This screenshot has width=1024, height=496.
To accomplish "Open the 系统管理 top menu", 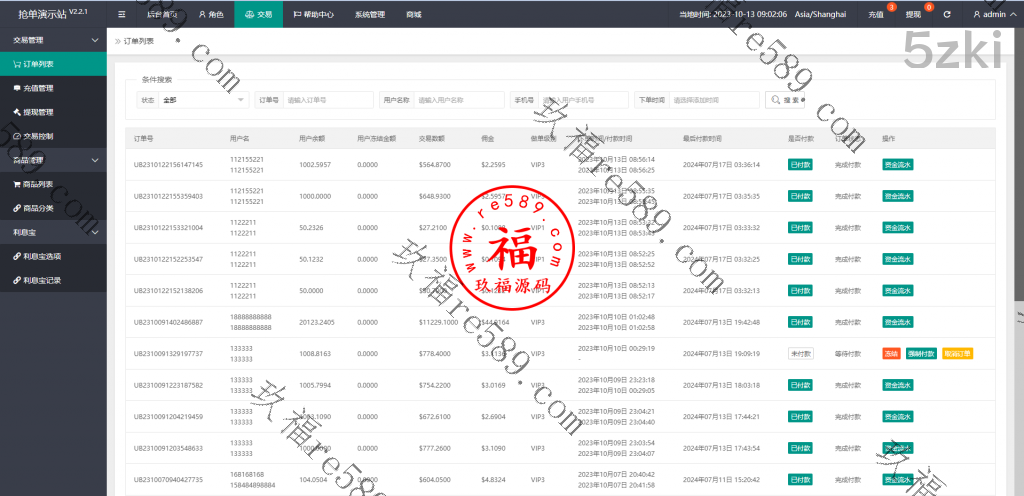I will [x=369, y=15].
